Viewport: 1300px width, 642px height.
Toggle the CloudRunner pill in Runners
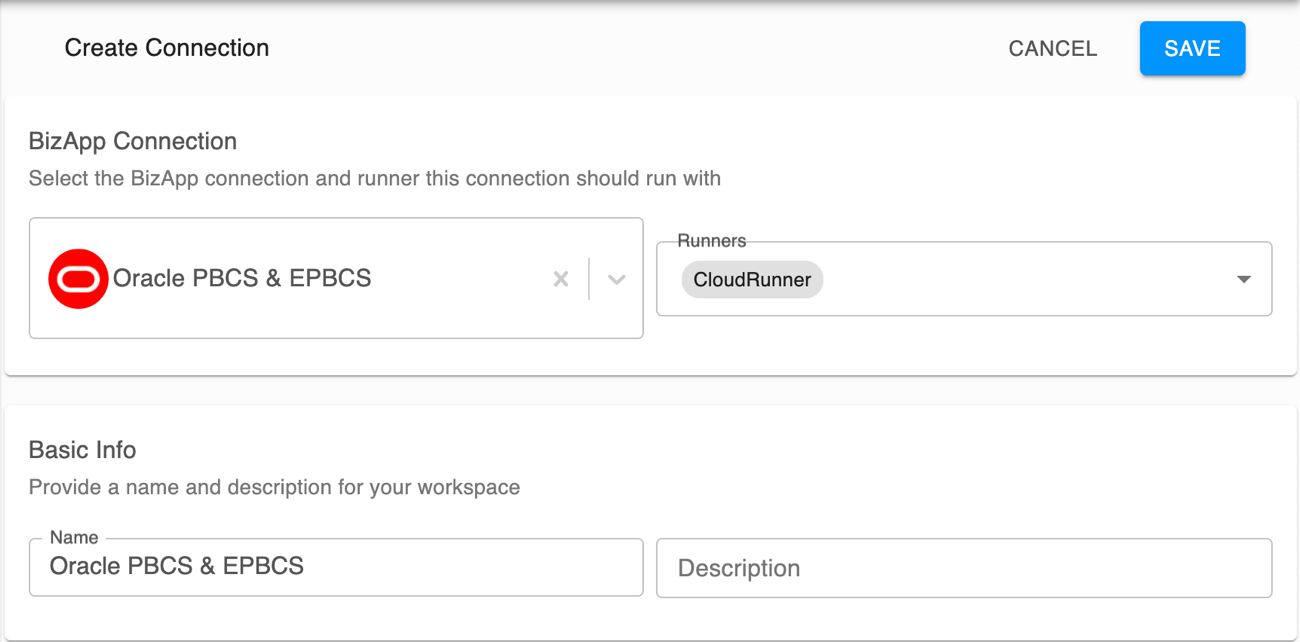751,280
